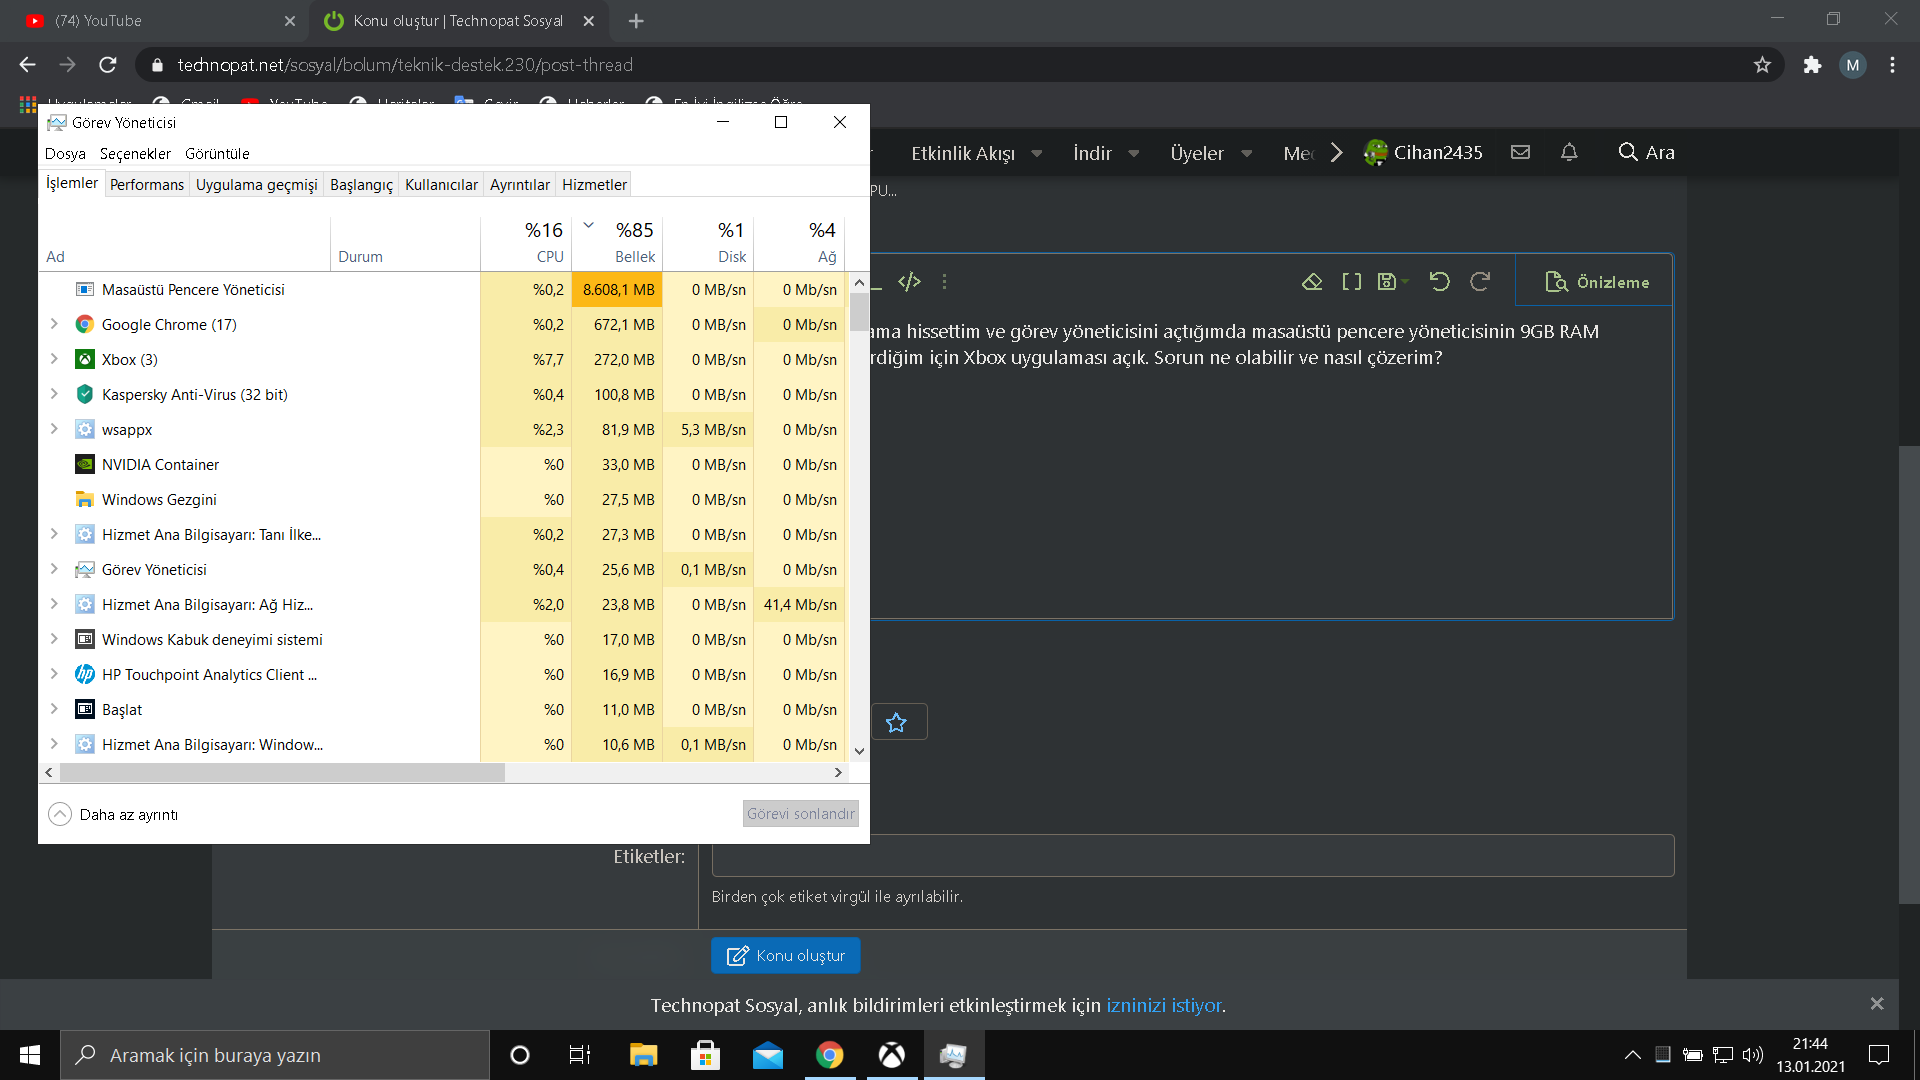Screen dimensions: 1920x1080
Task: Expand the Google Chrome (17) process group
Action: [54, 324]
